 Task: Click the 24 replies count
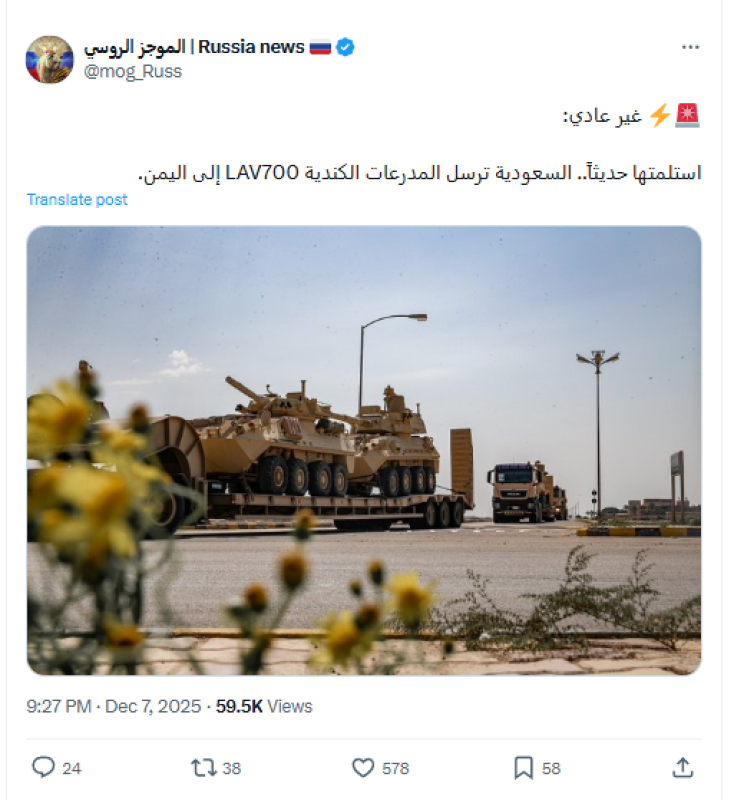point(71,768)
